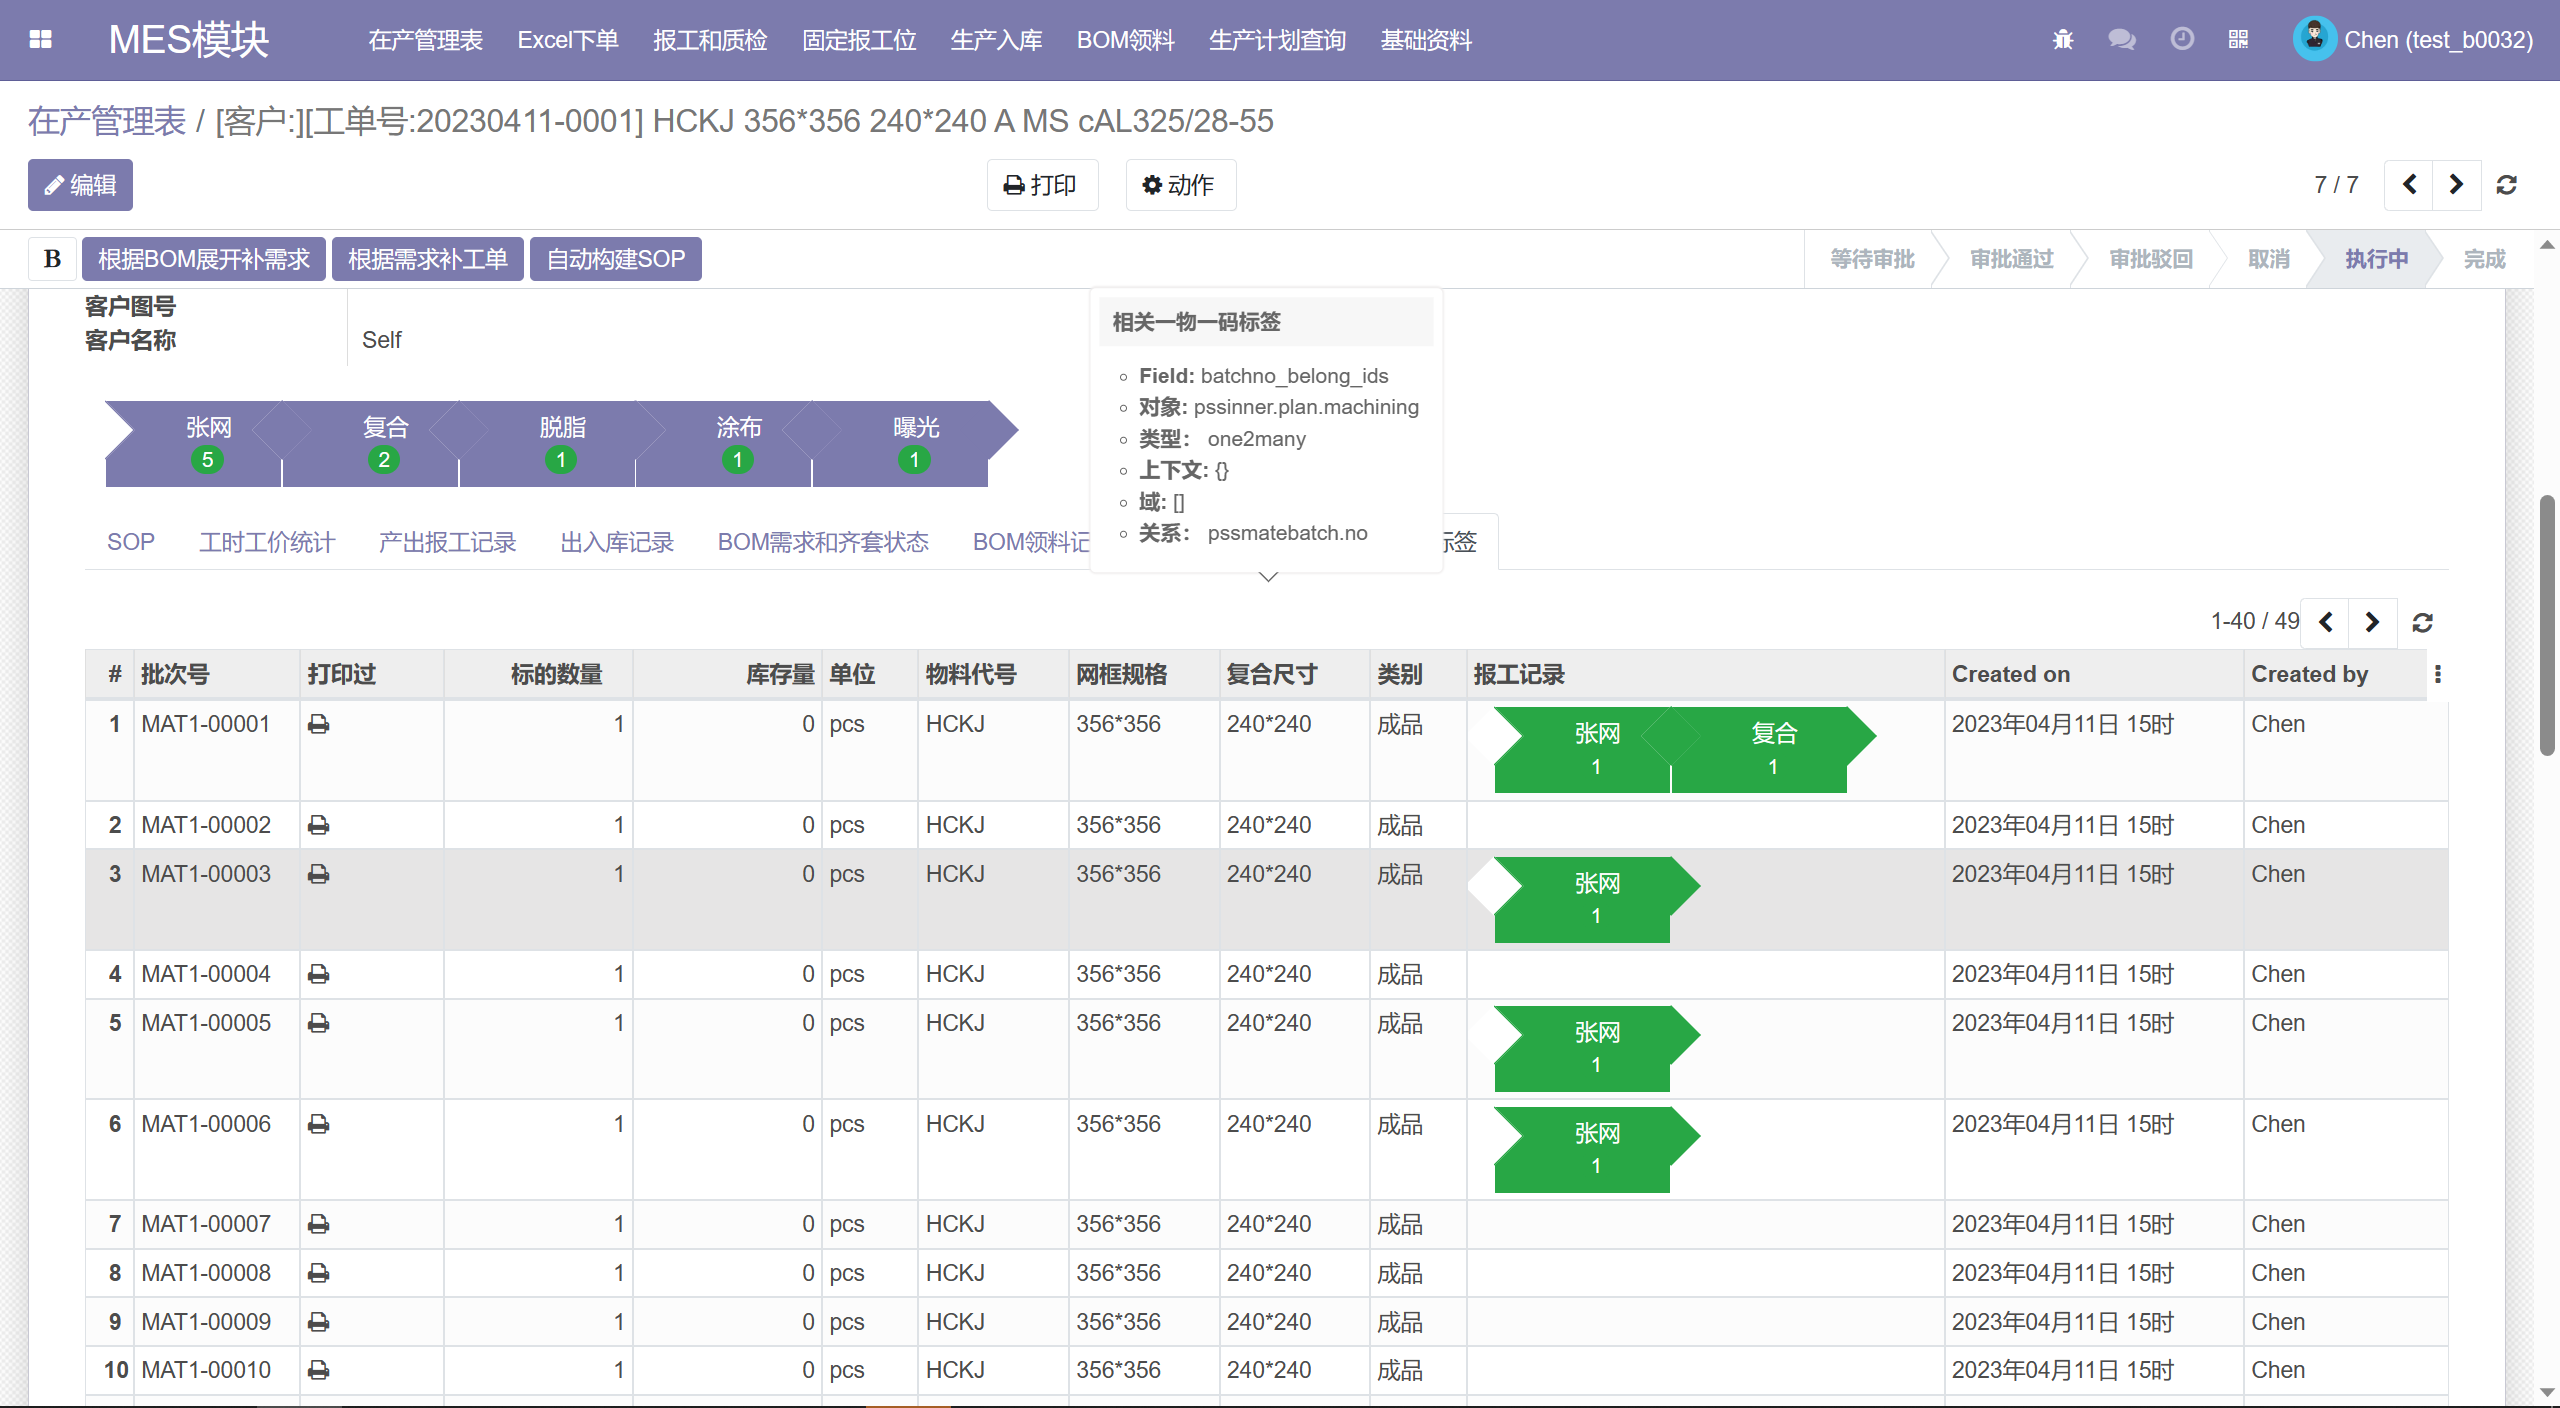Click print icon for batch MAT1-00001
This screenshot has width=2560, height=1408.
(x=319, y=724)
